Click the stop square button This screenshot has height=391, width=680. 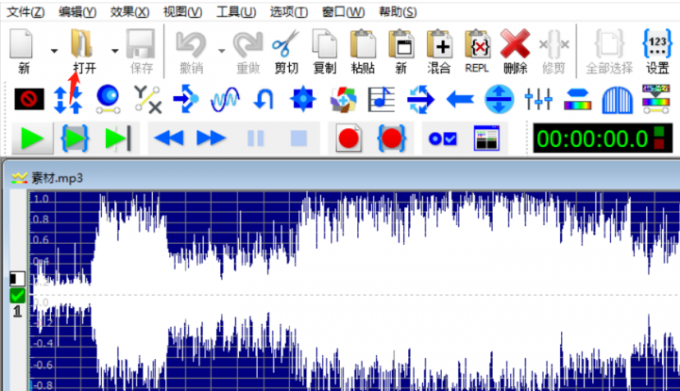(299, 139)
